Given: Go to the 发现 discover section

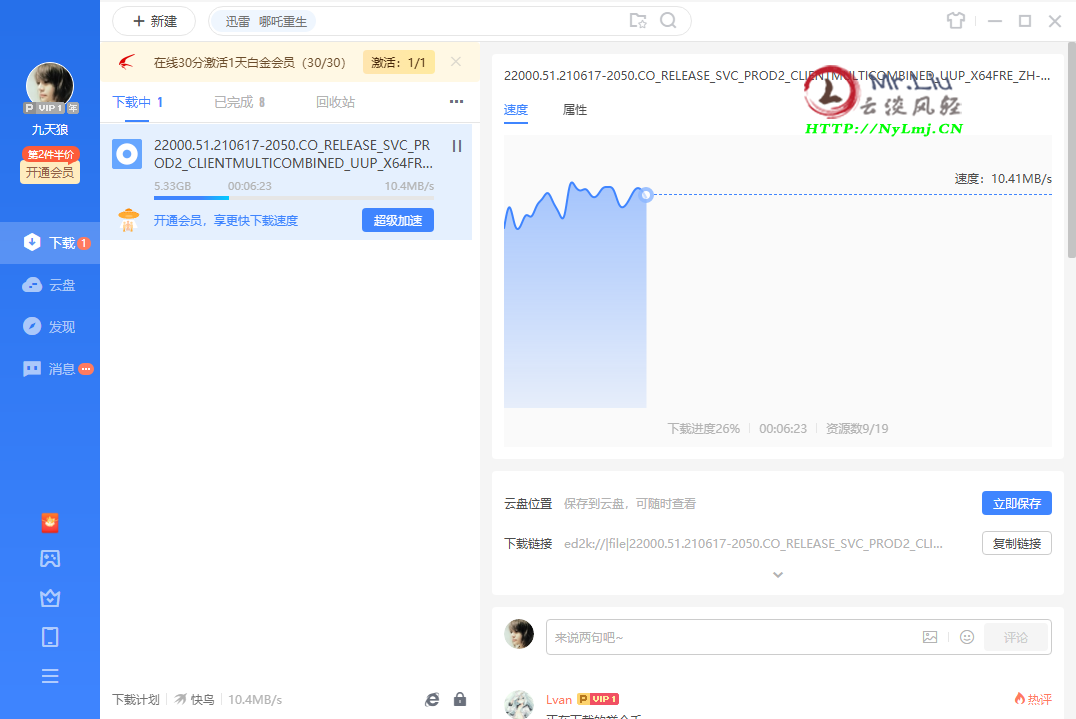Looking at the screenshot, I should (50, 327).
